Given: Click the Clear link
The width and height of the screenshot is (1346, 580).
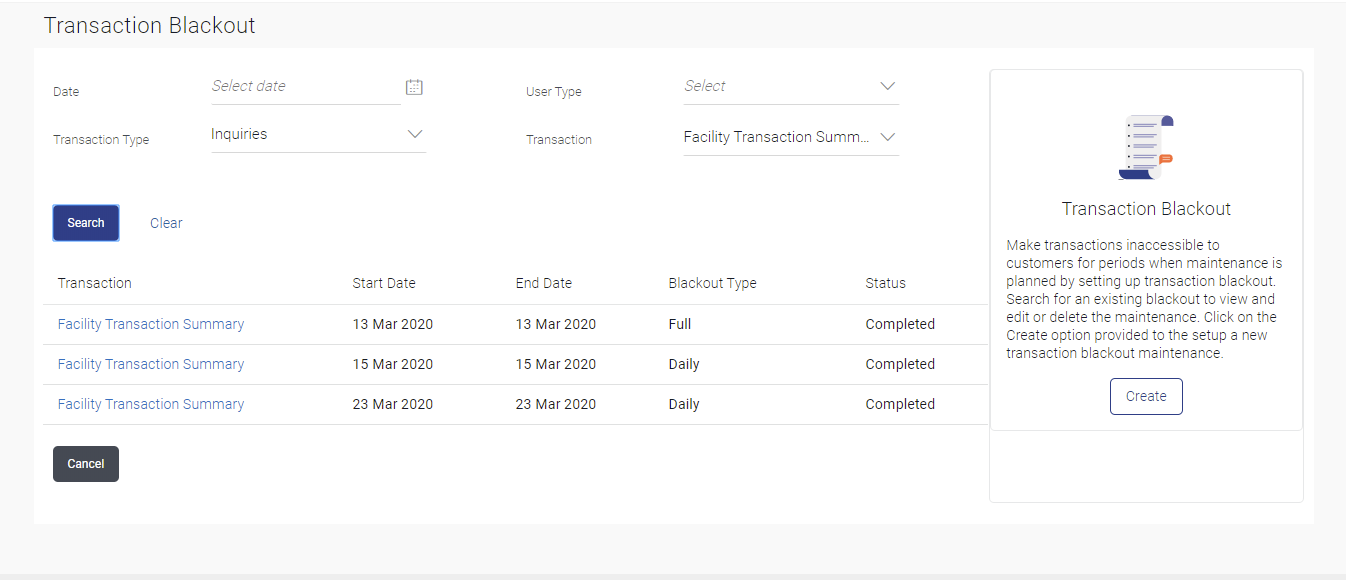Looking at the screenshot, I should 166,223.
